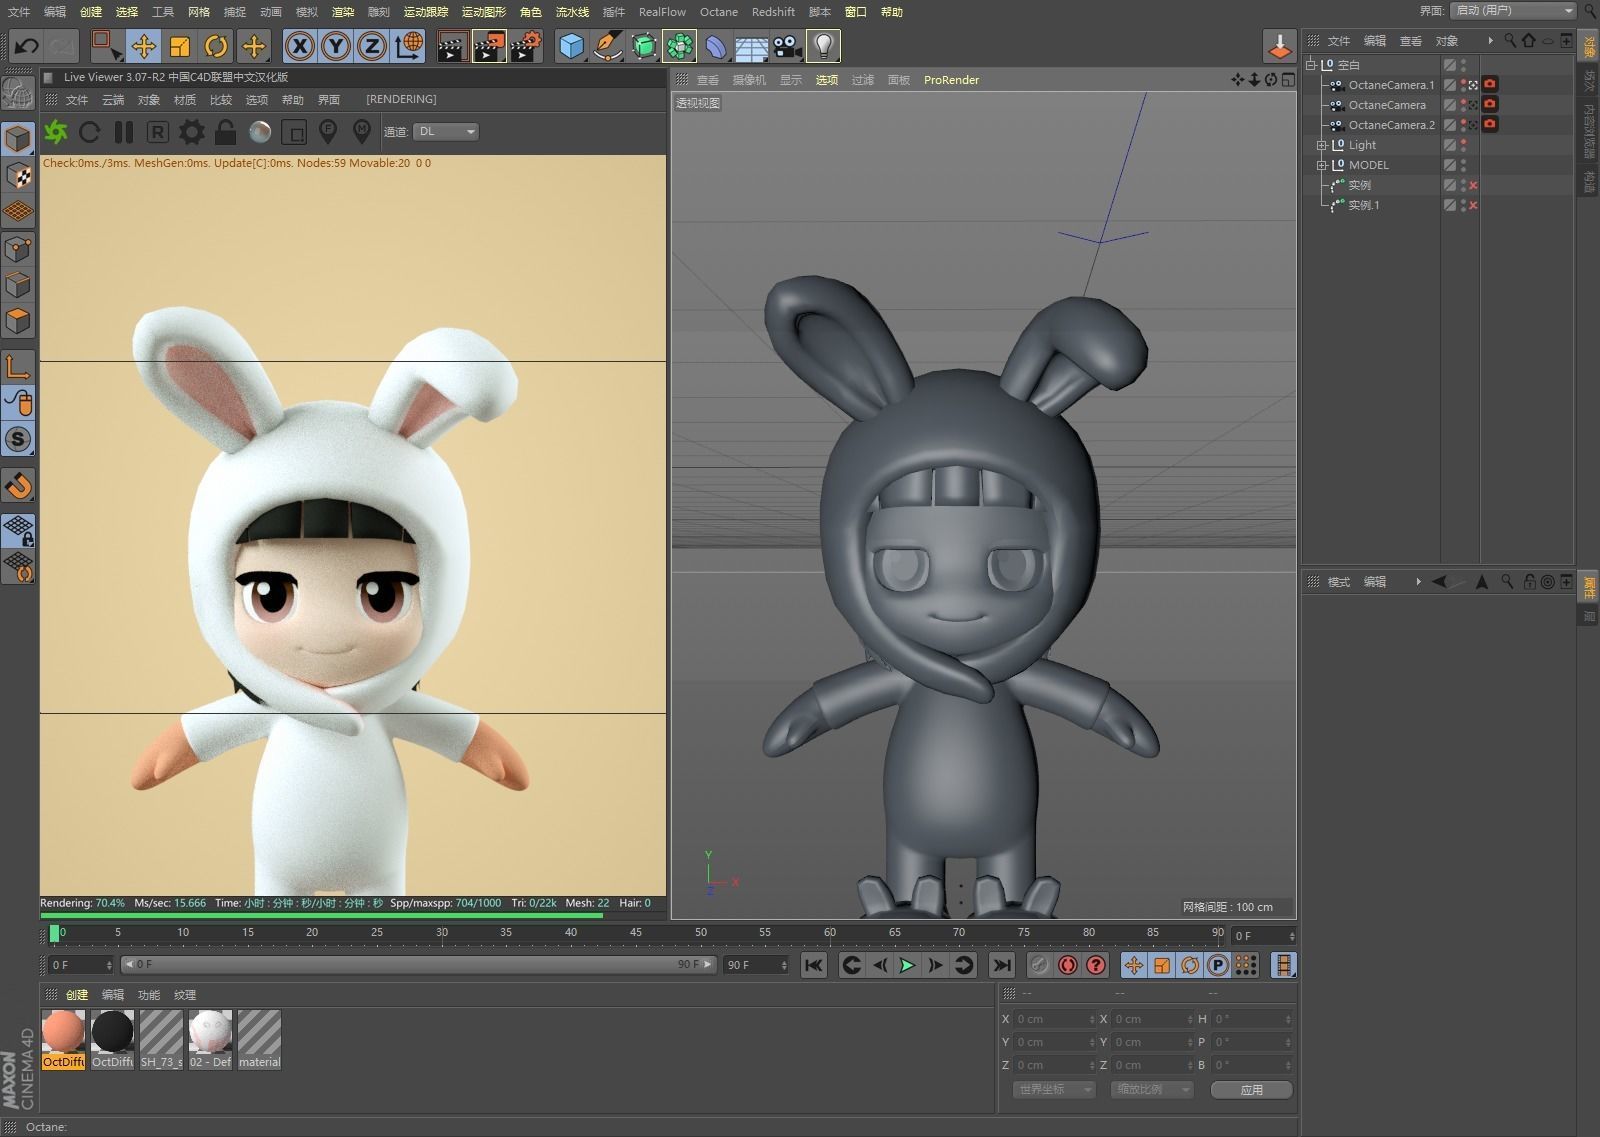
Task: Add a Floor environment object
Action: click(x=751, y=46)
